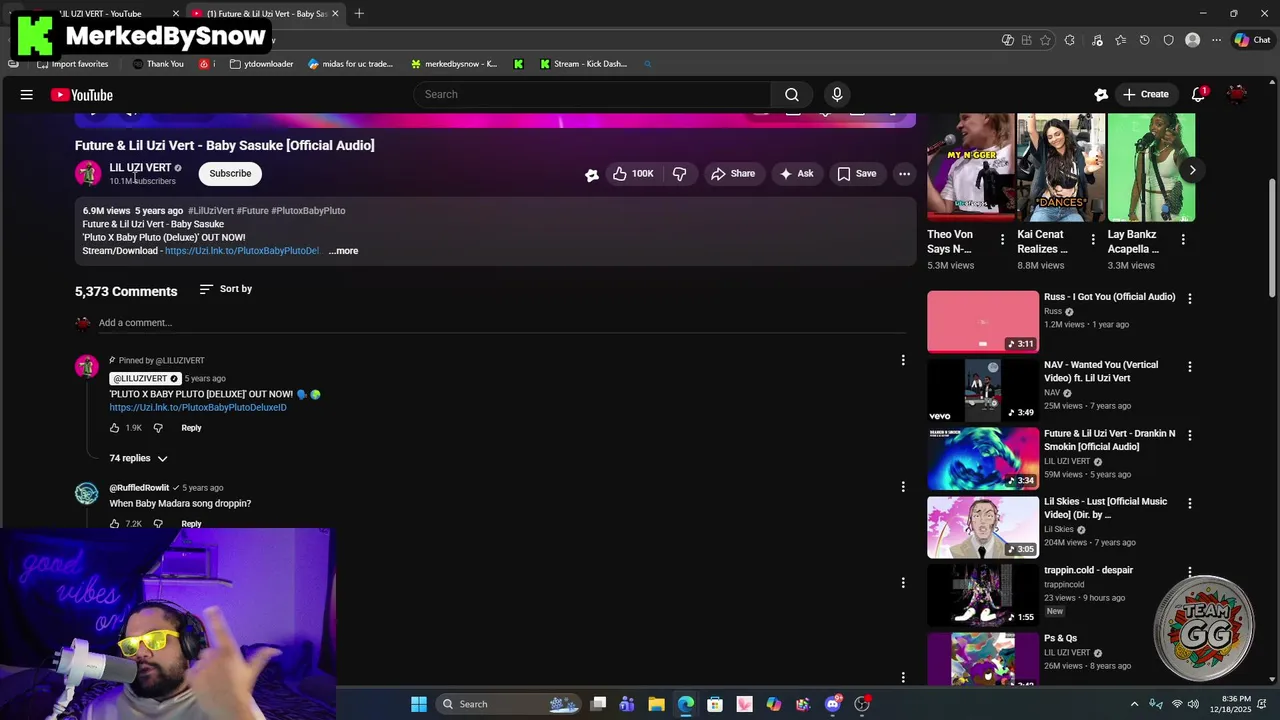Open options for Theo Von short

click(1002, 239)
